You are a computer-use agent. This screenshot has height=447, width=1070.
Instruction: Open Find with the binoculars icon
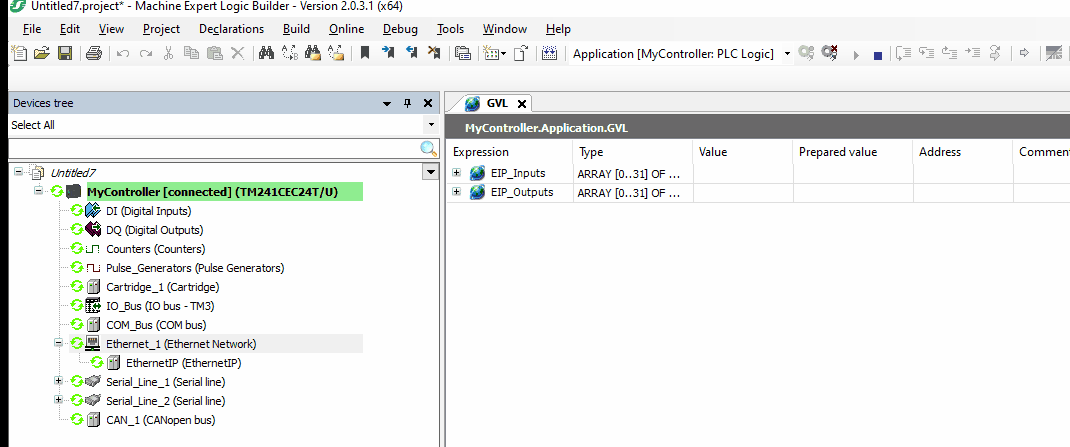266,53
